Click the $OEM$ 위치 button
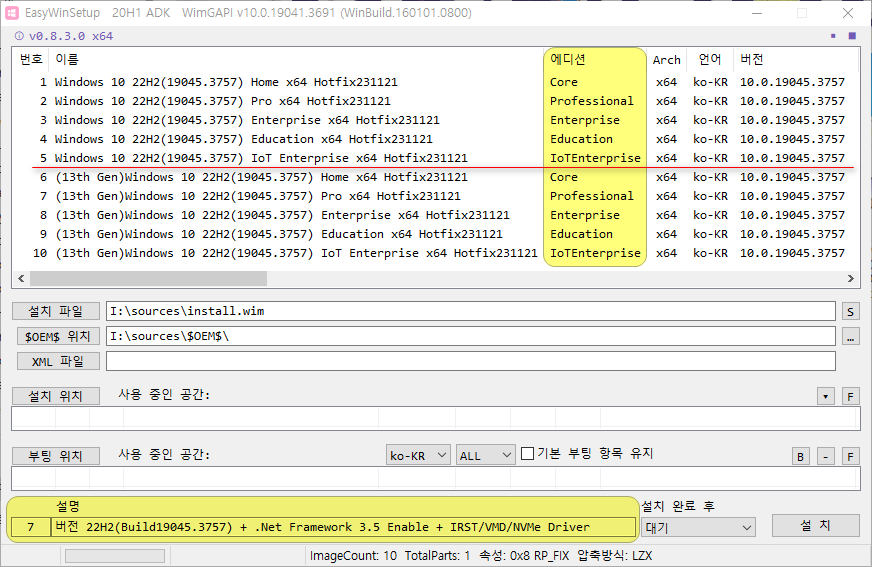 (x=58, y=336)
